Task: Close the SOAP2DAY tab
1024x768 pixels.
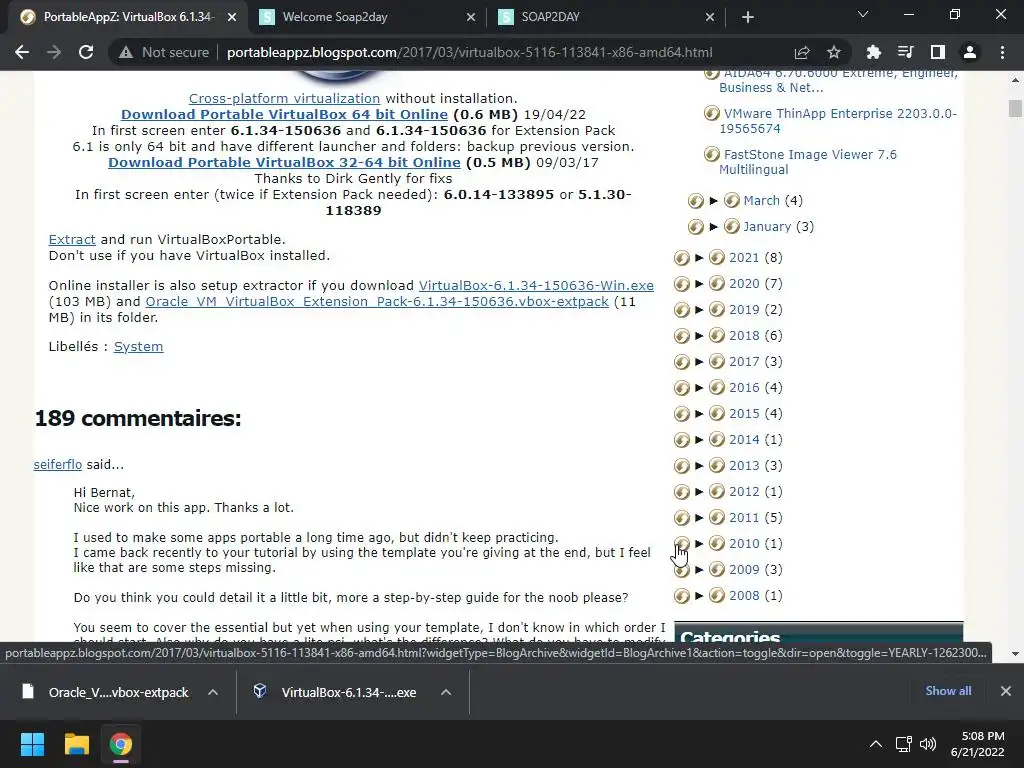Action: [710, 17]
